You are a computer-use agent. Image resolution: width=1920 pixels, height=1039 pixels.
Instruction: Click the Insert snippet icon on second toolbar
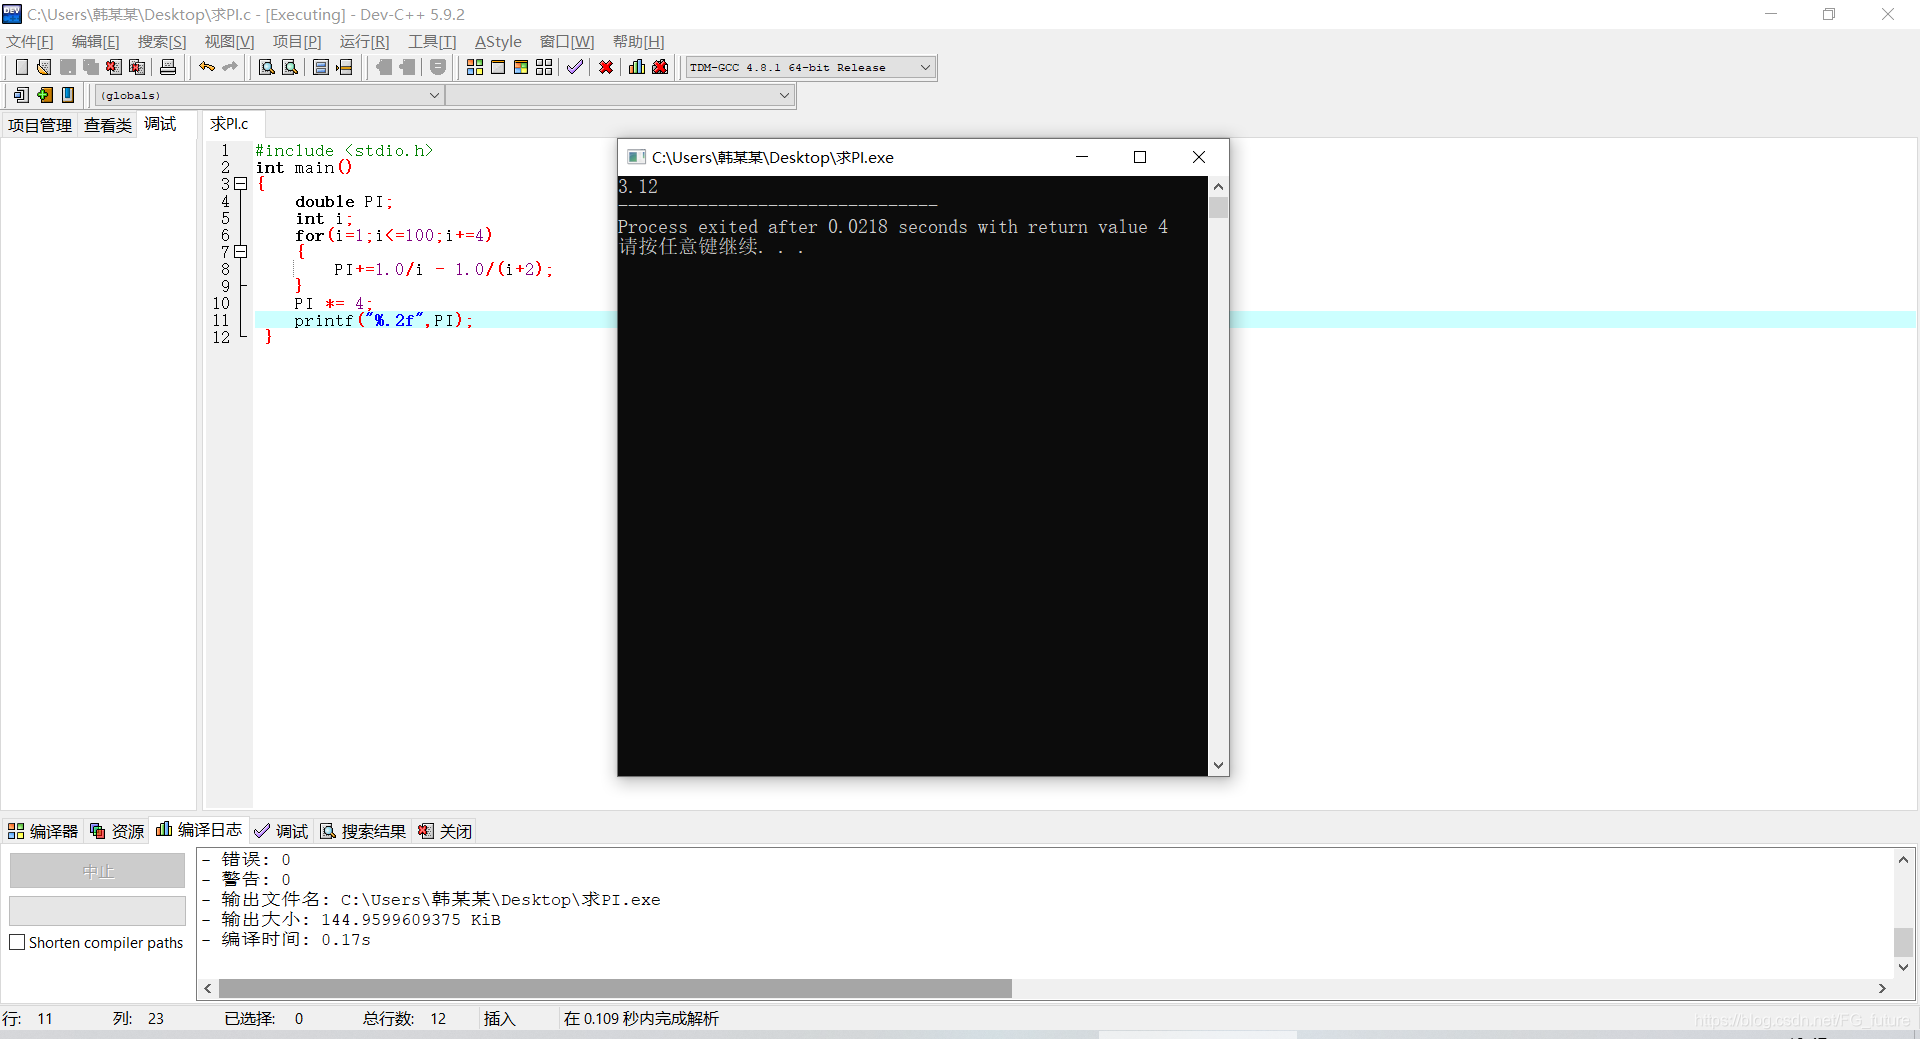pos(21,95)
